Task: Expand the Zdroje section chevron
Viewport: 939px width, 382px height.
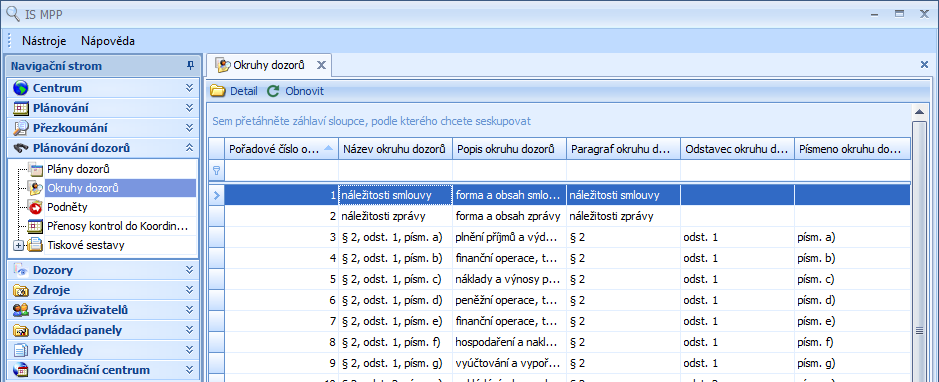Action: pos(189,290)
